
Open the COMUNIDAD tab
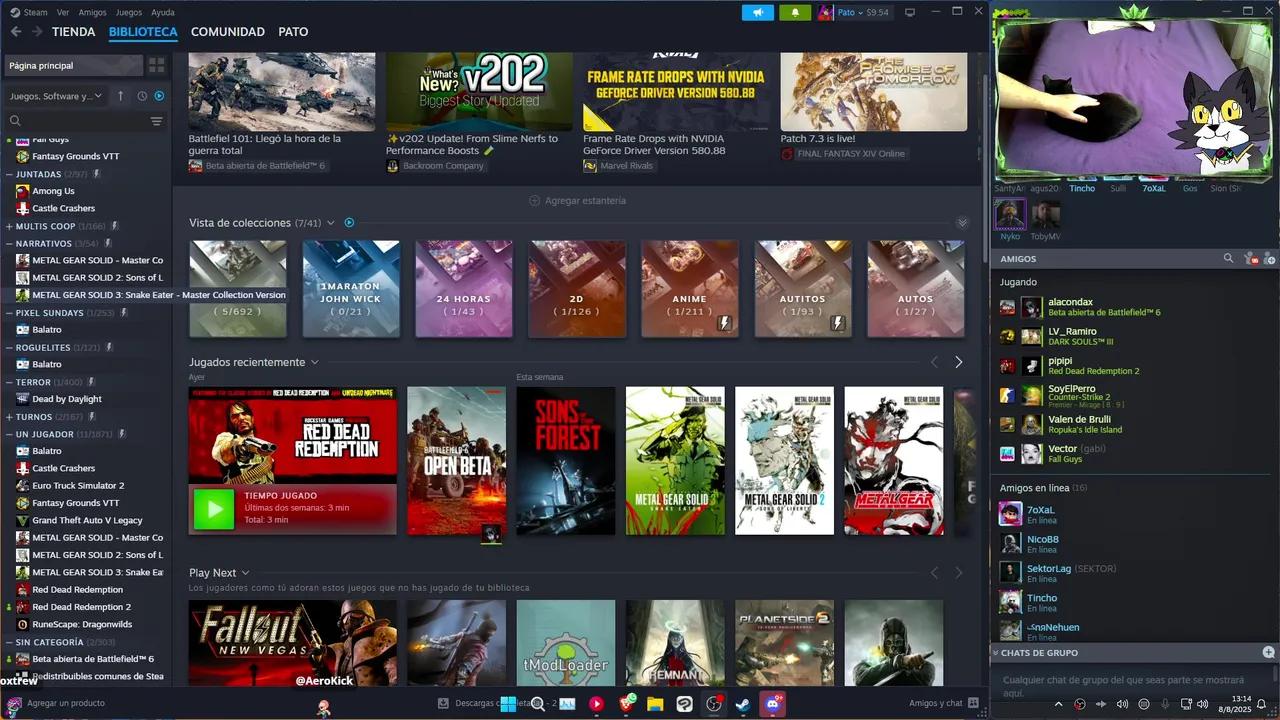click(228, 32)
